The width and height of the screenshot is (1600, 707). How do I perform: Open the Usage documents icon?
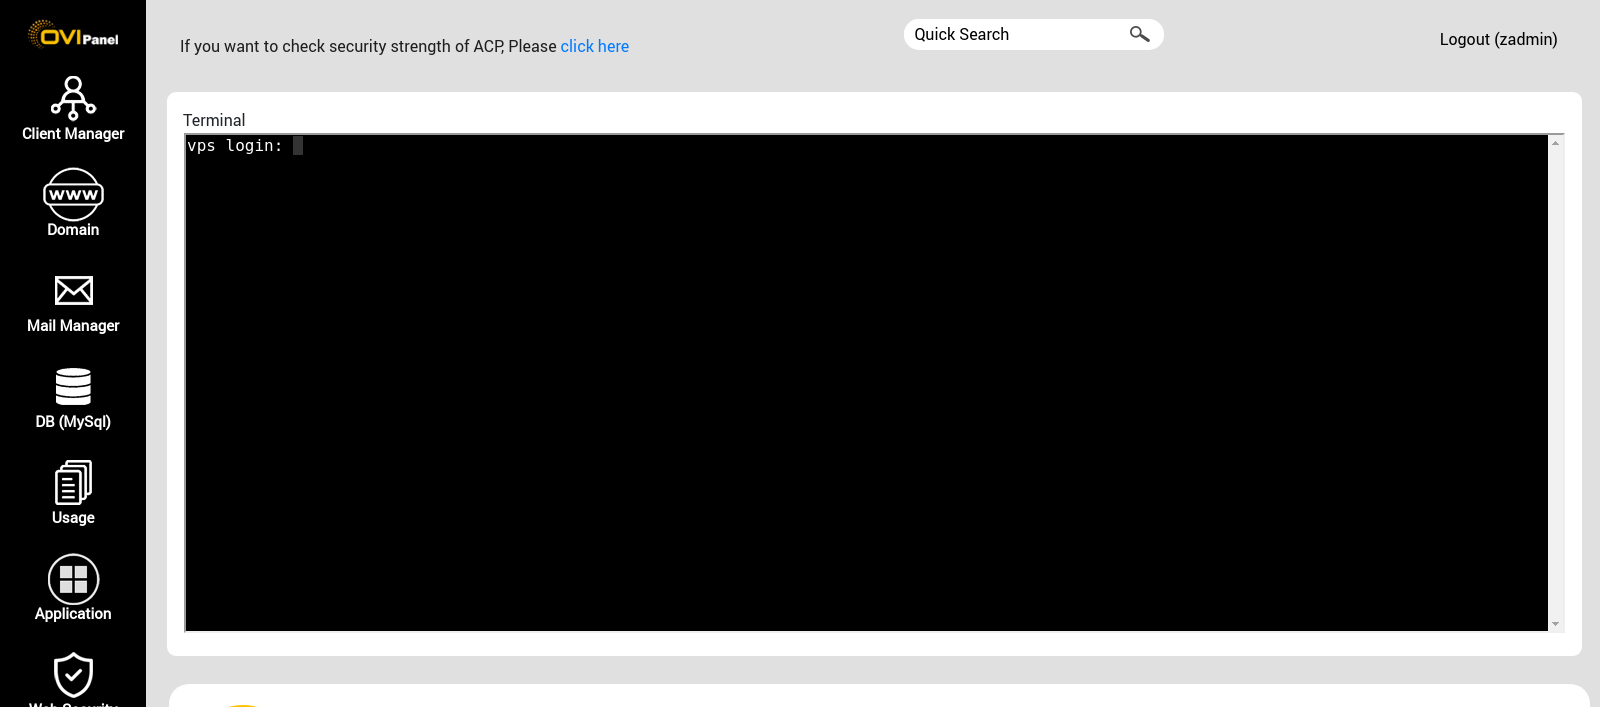pyautogui.click(x=73, y=482)
